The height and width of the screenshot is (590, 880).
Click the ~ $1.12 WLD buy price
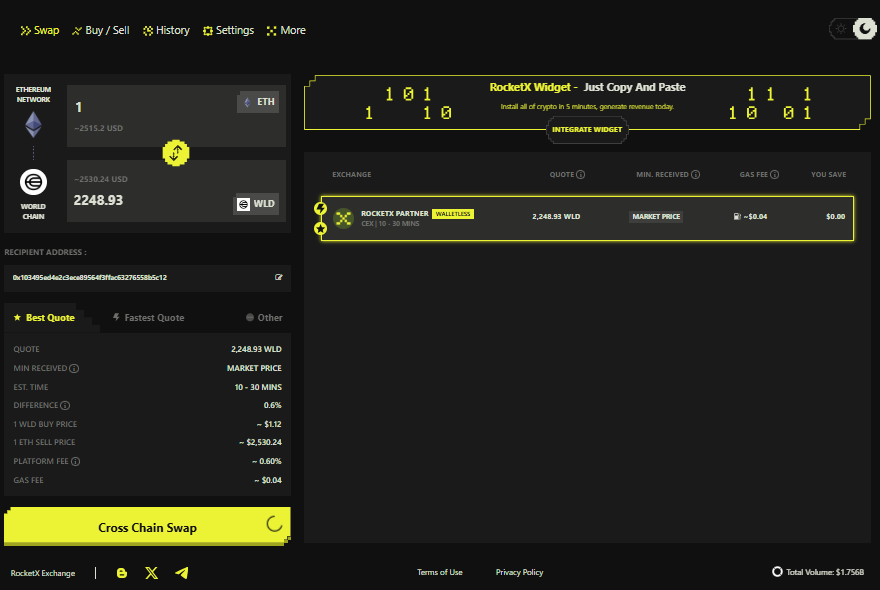[x=269, y=424]
